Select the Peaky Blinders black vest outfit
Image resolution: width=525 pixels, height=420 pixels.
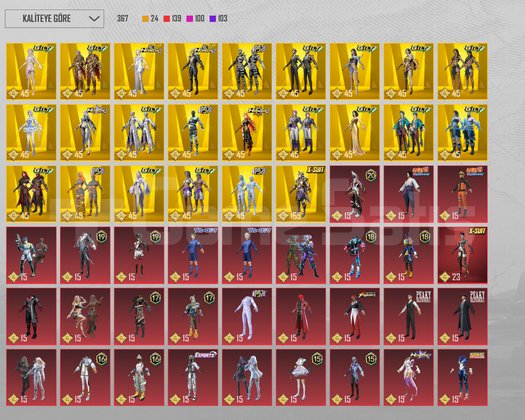(408, 317)
